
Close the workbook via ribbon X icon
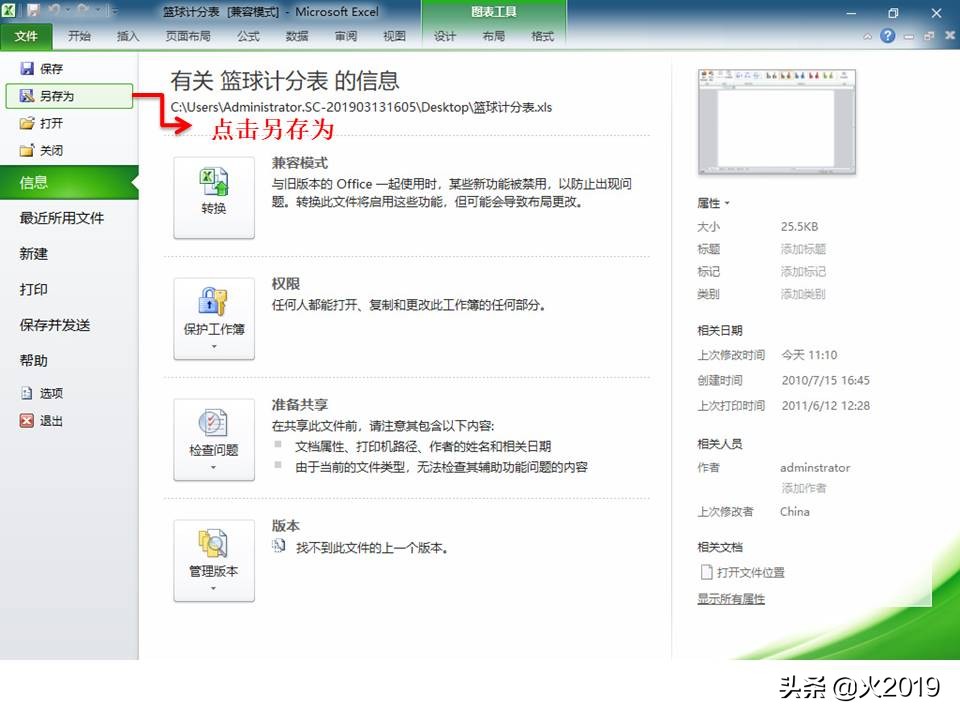(x=950, y=36)
